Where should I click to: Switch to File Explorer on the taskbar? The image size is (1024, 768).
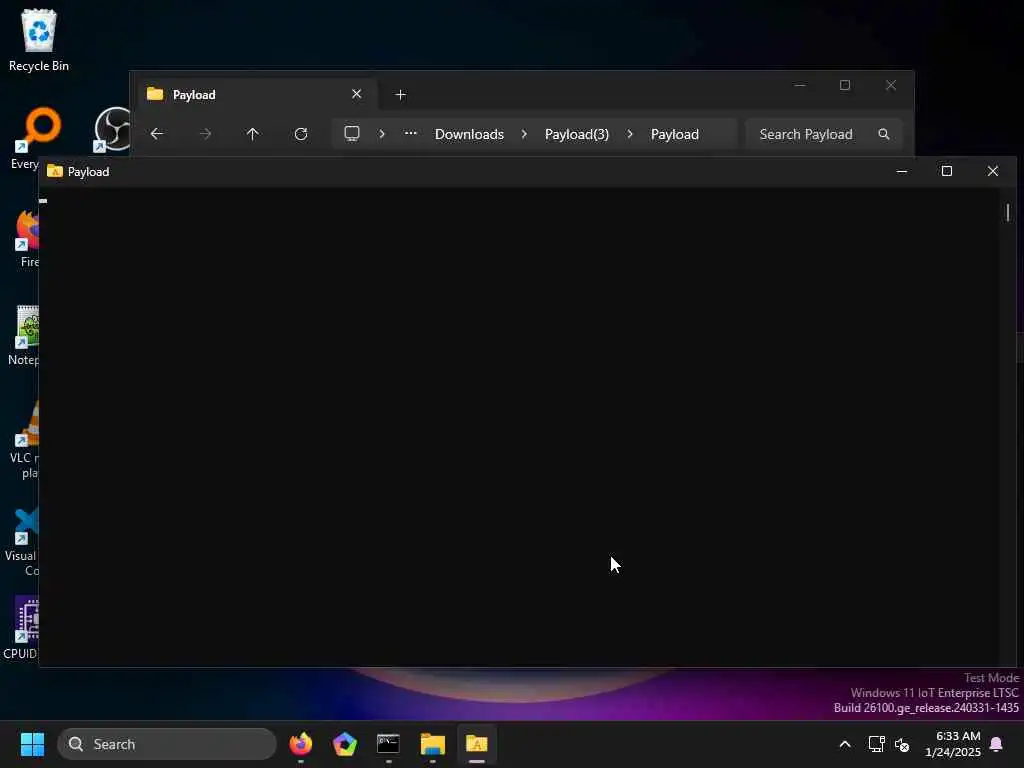click(432, 744)
